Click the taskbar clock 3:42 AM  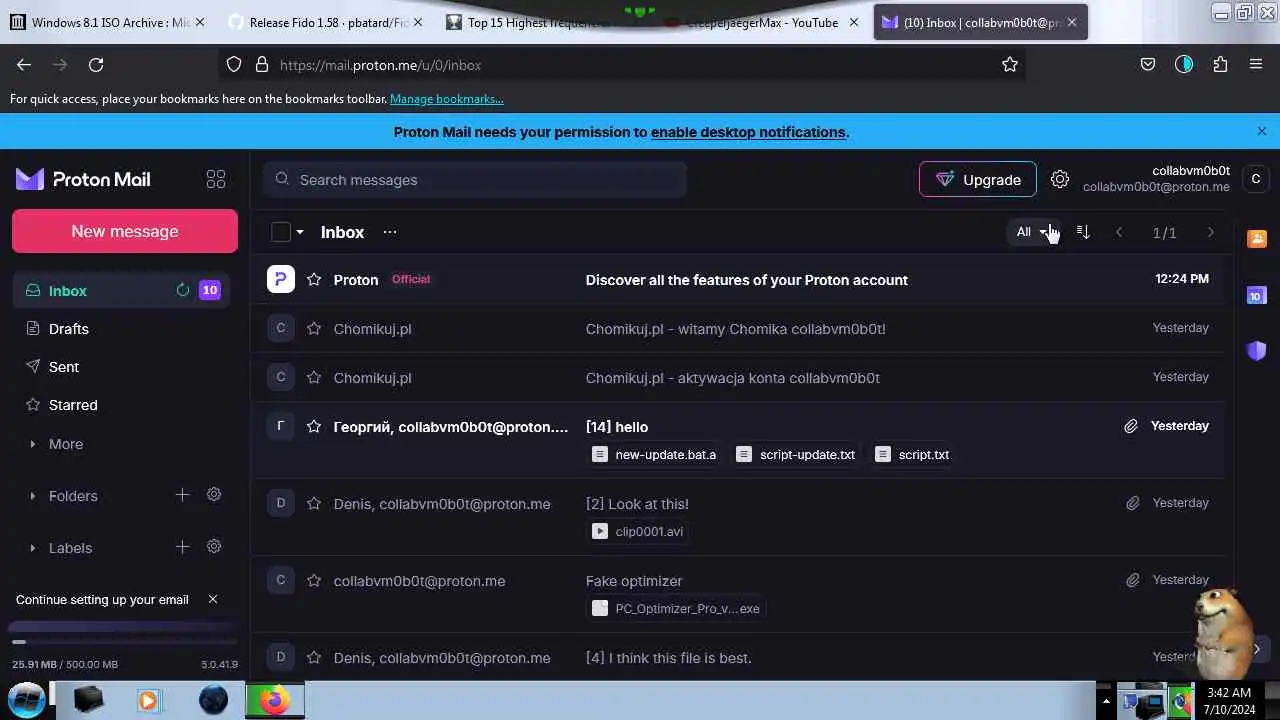pyautogui.click(x=1229, y=701)
